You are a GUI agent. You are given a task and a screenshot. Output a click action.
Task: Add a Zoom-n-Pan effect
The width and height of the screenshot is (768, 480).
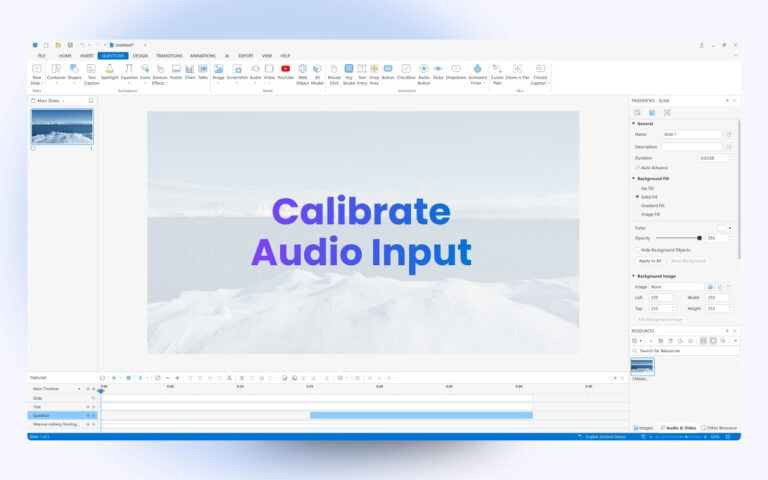517,72
